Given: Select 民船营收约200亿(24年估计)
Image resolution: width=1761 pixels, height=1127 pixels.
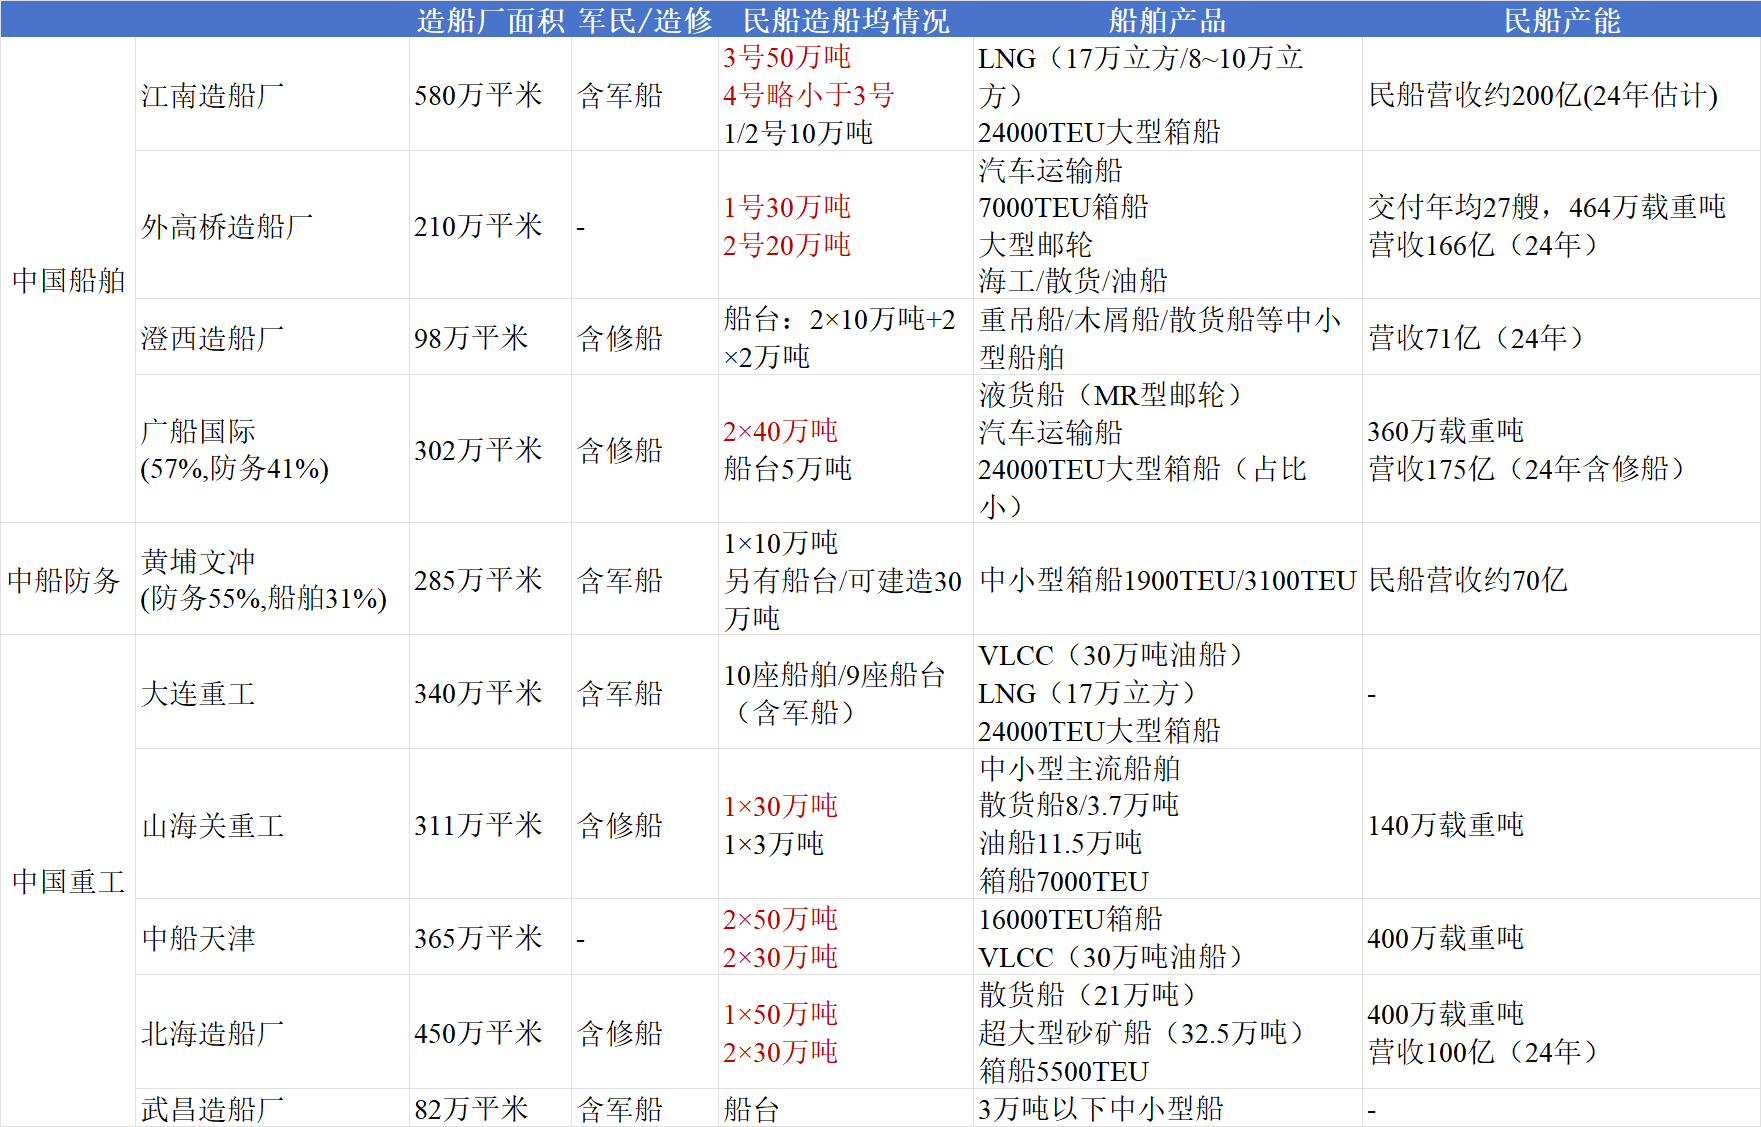Looking at the screenshot, I should [x=1543, y=95].
